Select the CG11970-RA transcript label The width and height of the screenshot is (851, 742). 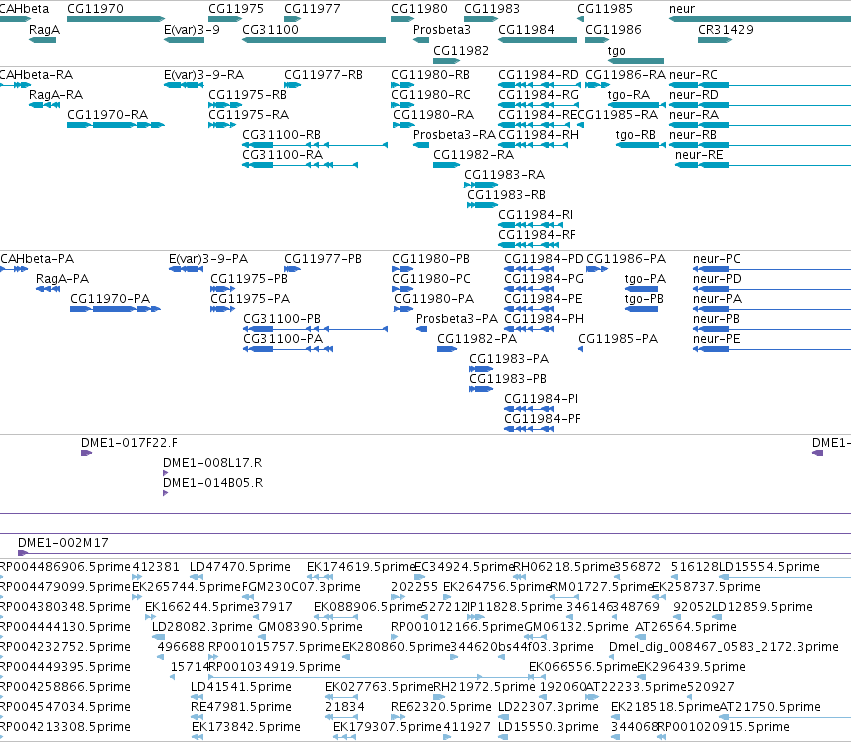coord(107,115)
